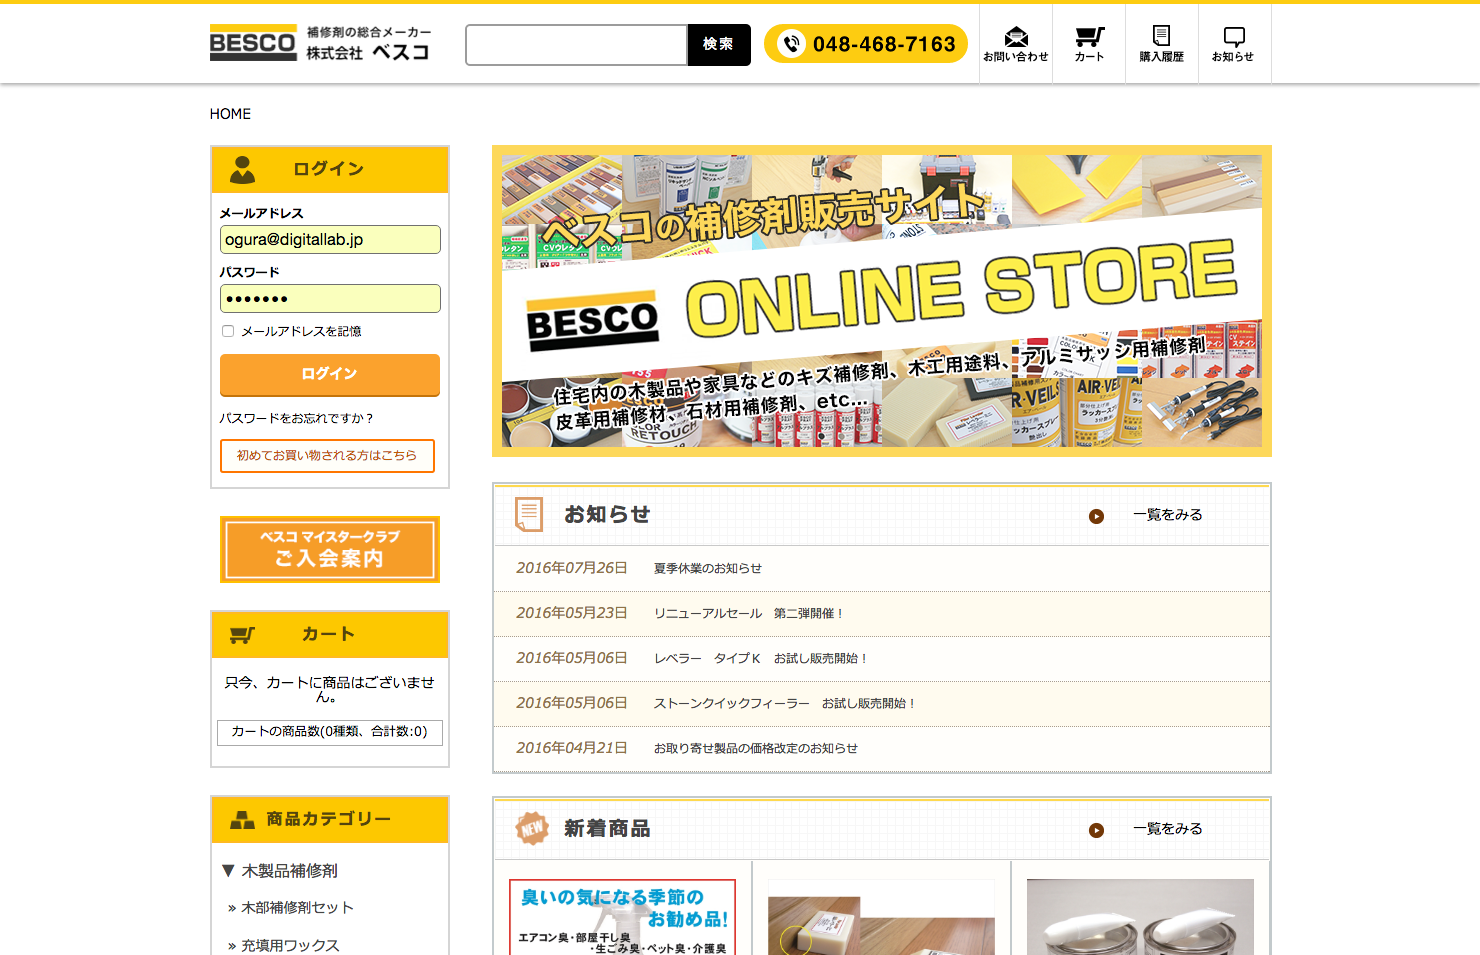This screenshot has width=1480, height=955.
Task: Open the お問い合わせ contact envelope icon
Action: click(1016, 44)
